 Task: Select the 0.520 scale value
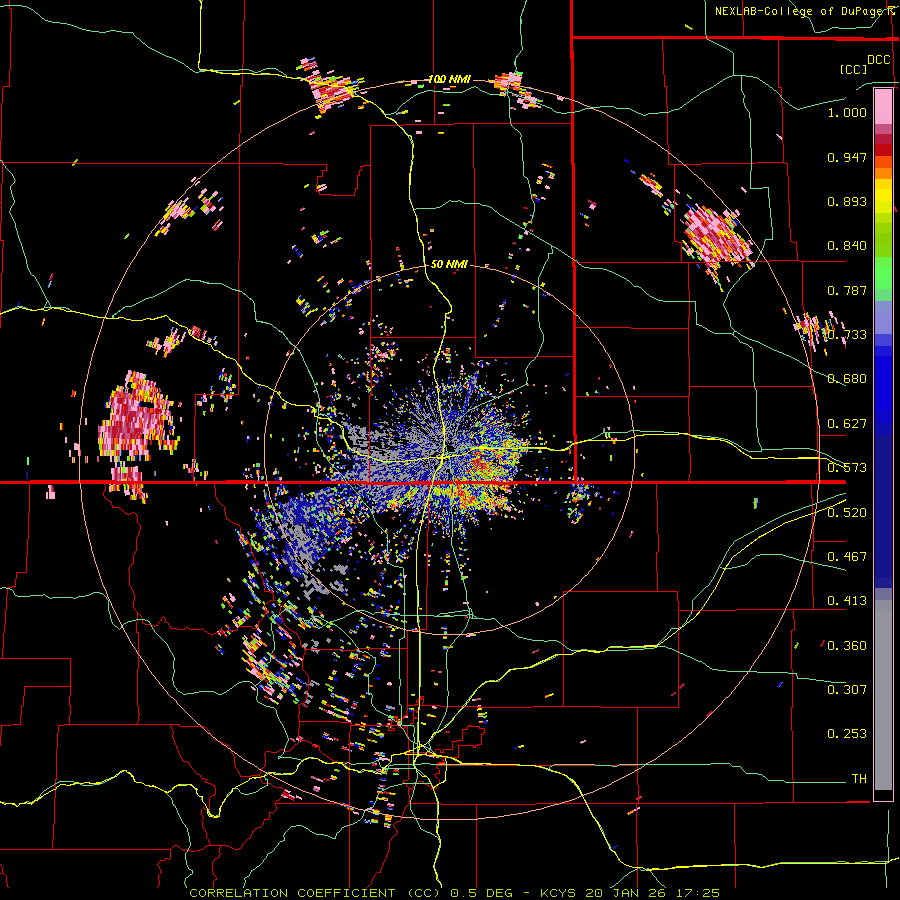(x=847, y=513)
